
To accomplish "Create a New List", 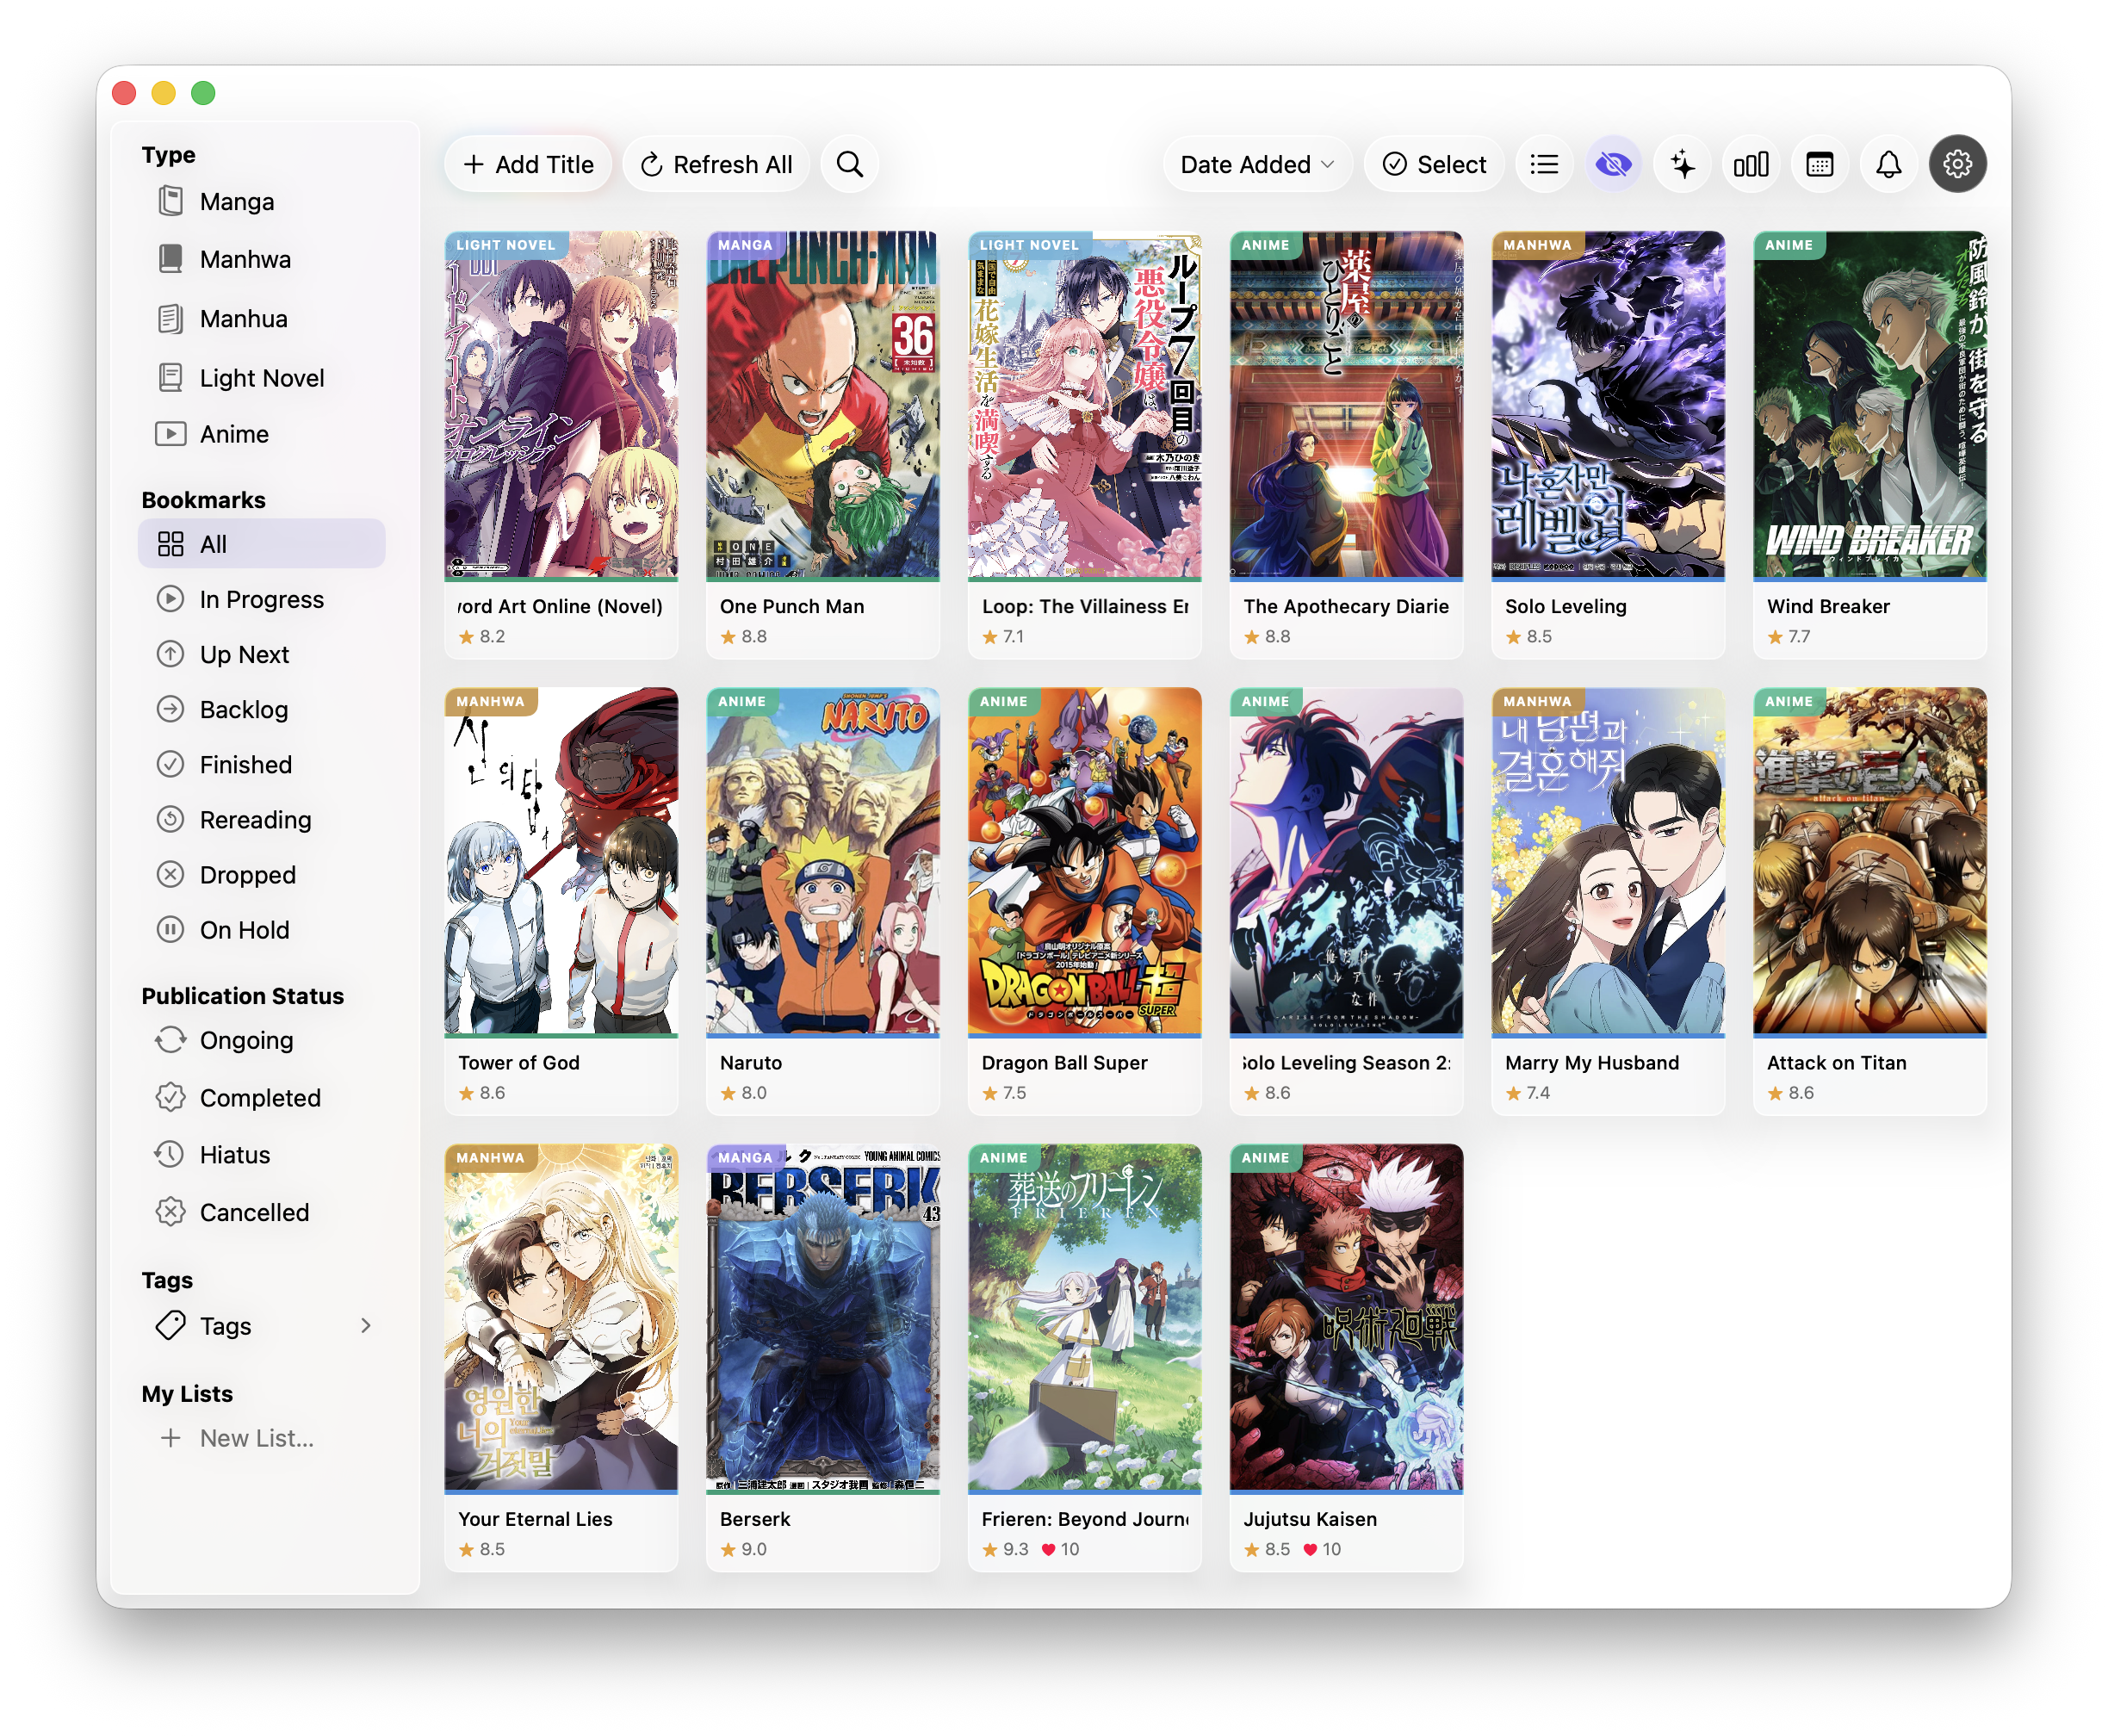I will coord(256,1437).
